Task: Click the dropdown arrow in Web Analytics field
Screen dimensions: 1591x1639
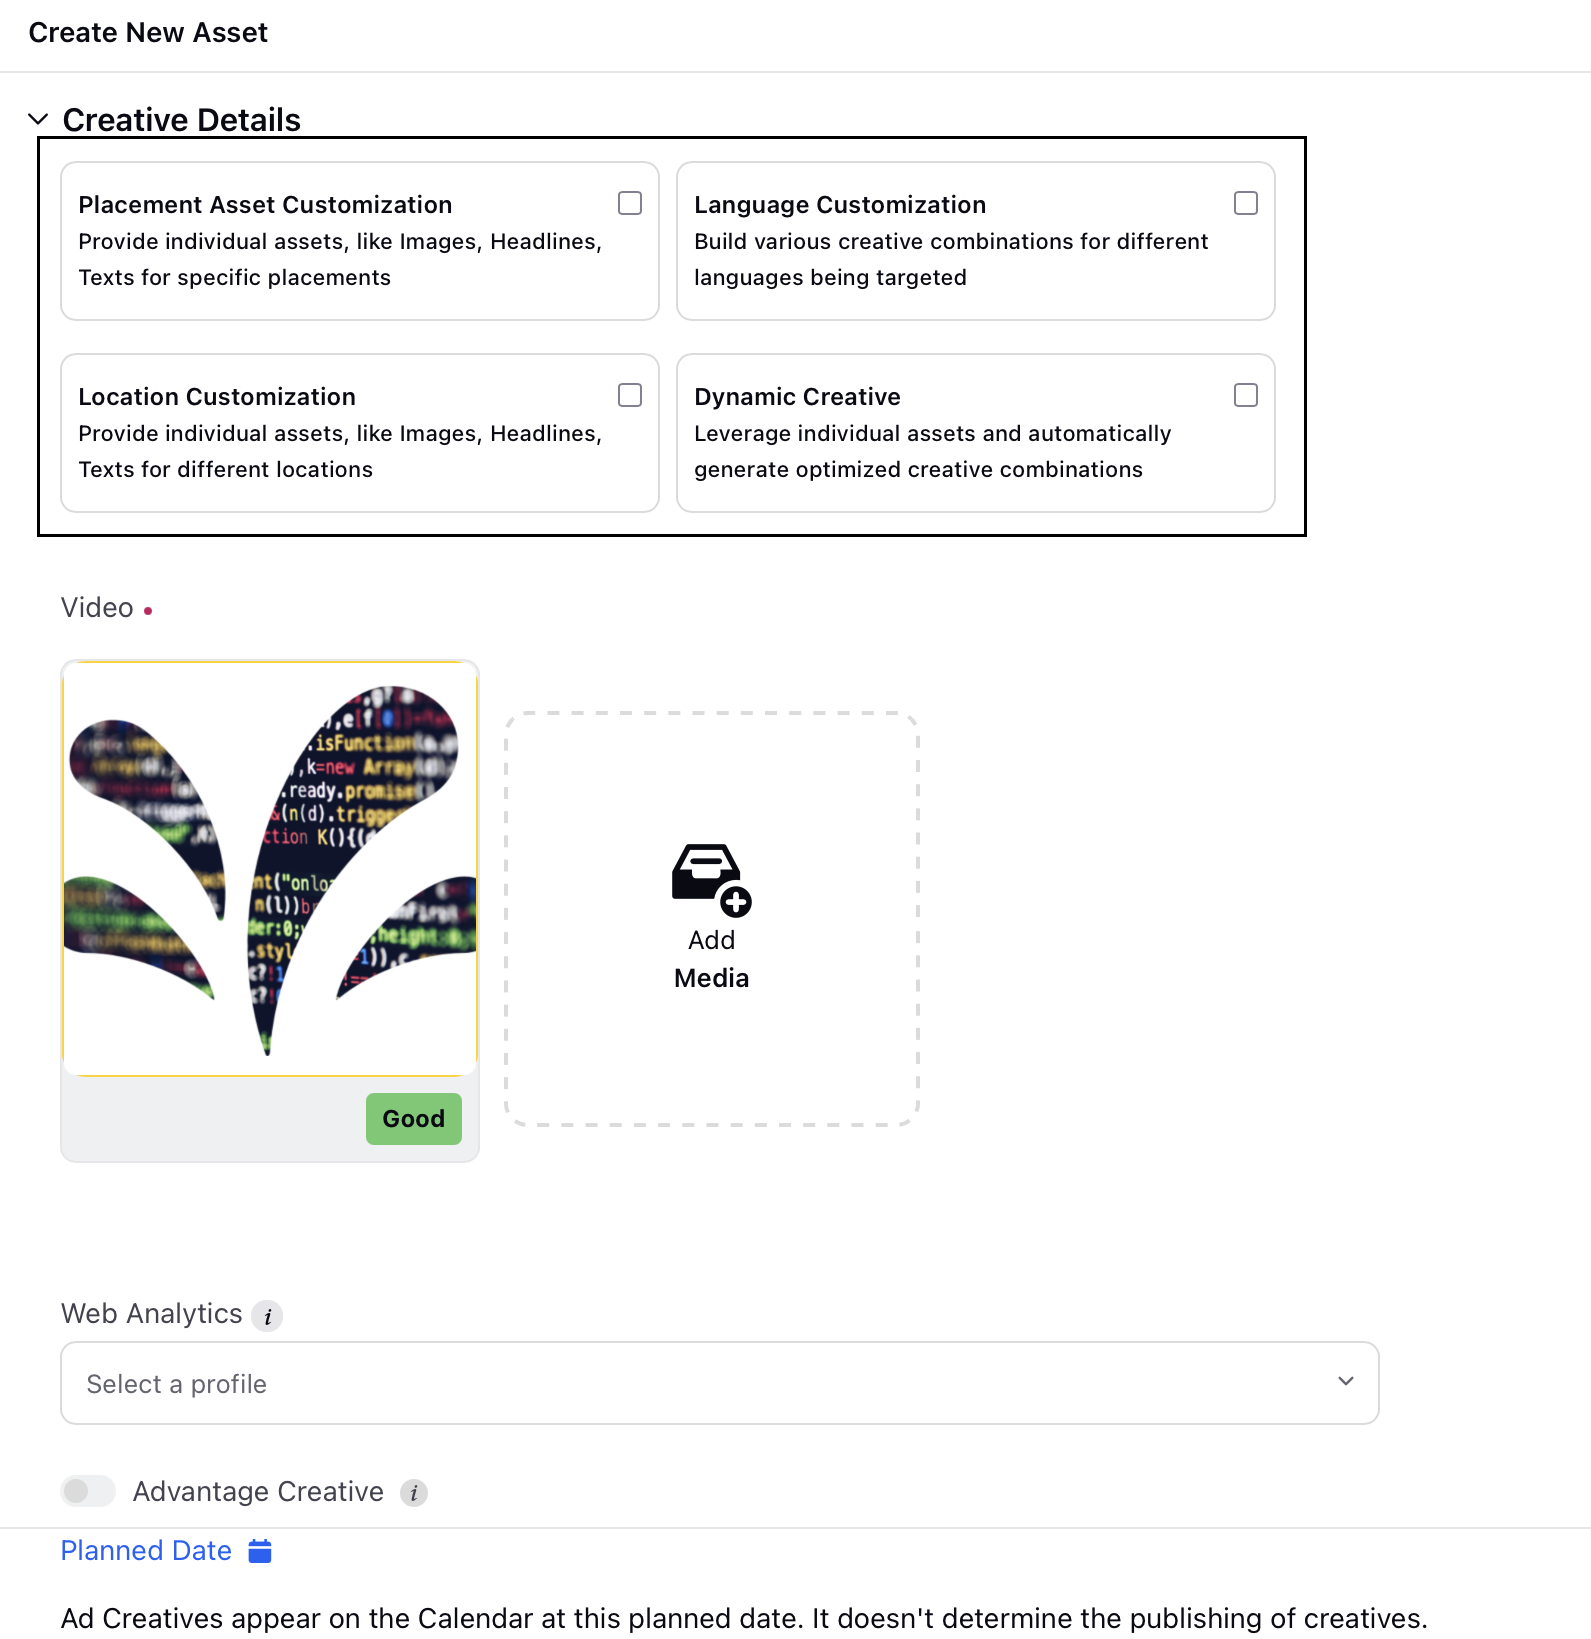Action: tap(1346, 1381)
